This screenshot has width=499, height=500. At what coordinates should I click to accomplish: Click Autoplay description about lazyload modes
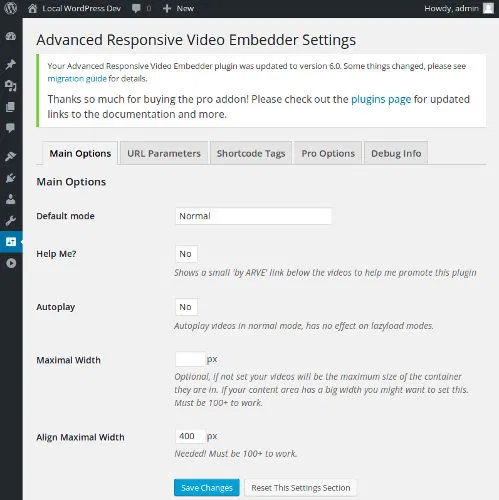coord(304,326)
